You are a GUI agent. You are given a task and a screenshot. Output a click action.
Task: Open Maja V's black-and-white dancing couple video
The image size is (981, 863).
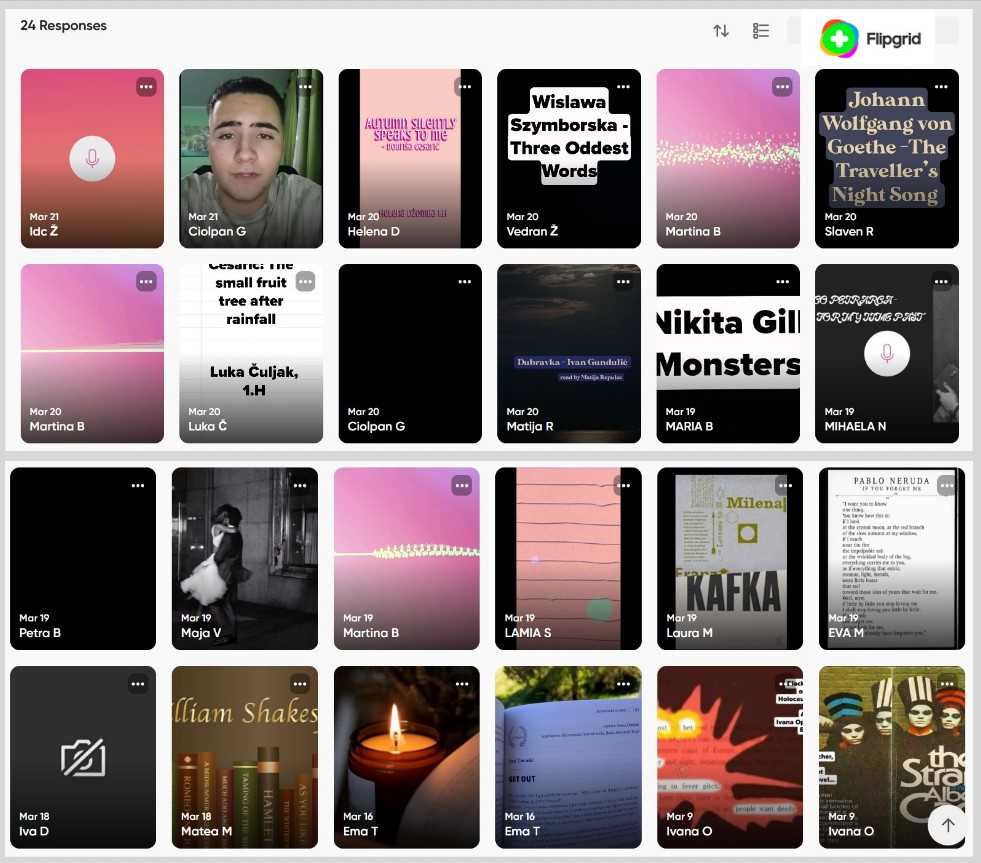(x=245, y=558)
